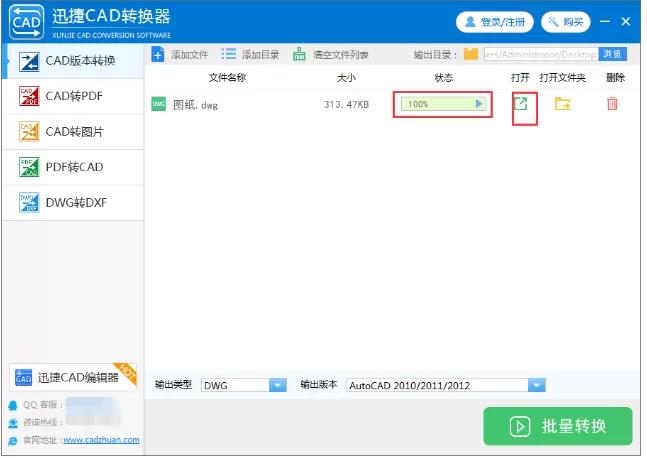Open folder containing 图纸.dwg
This screenshot has height=458, width=647.
562,104
